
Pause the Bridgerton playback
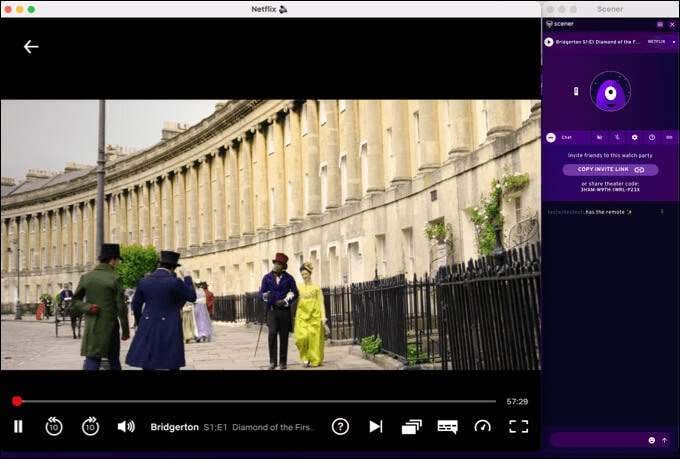18,426
